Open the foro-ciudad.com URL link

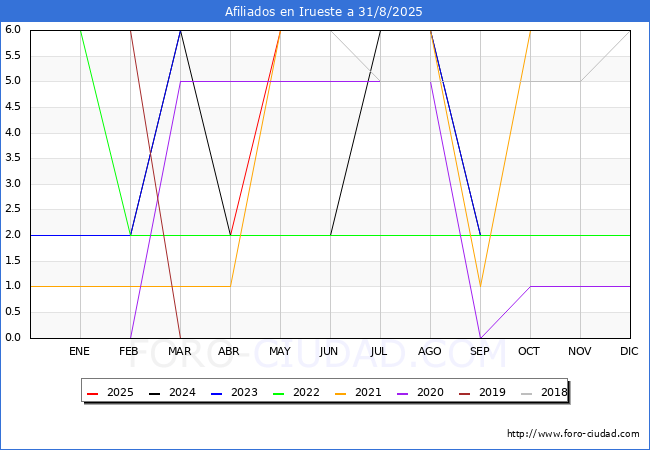(x=573, y=434)
